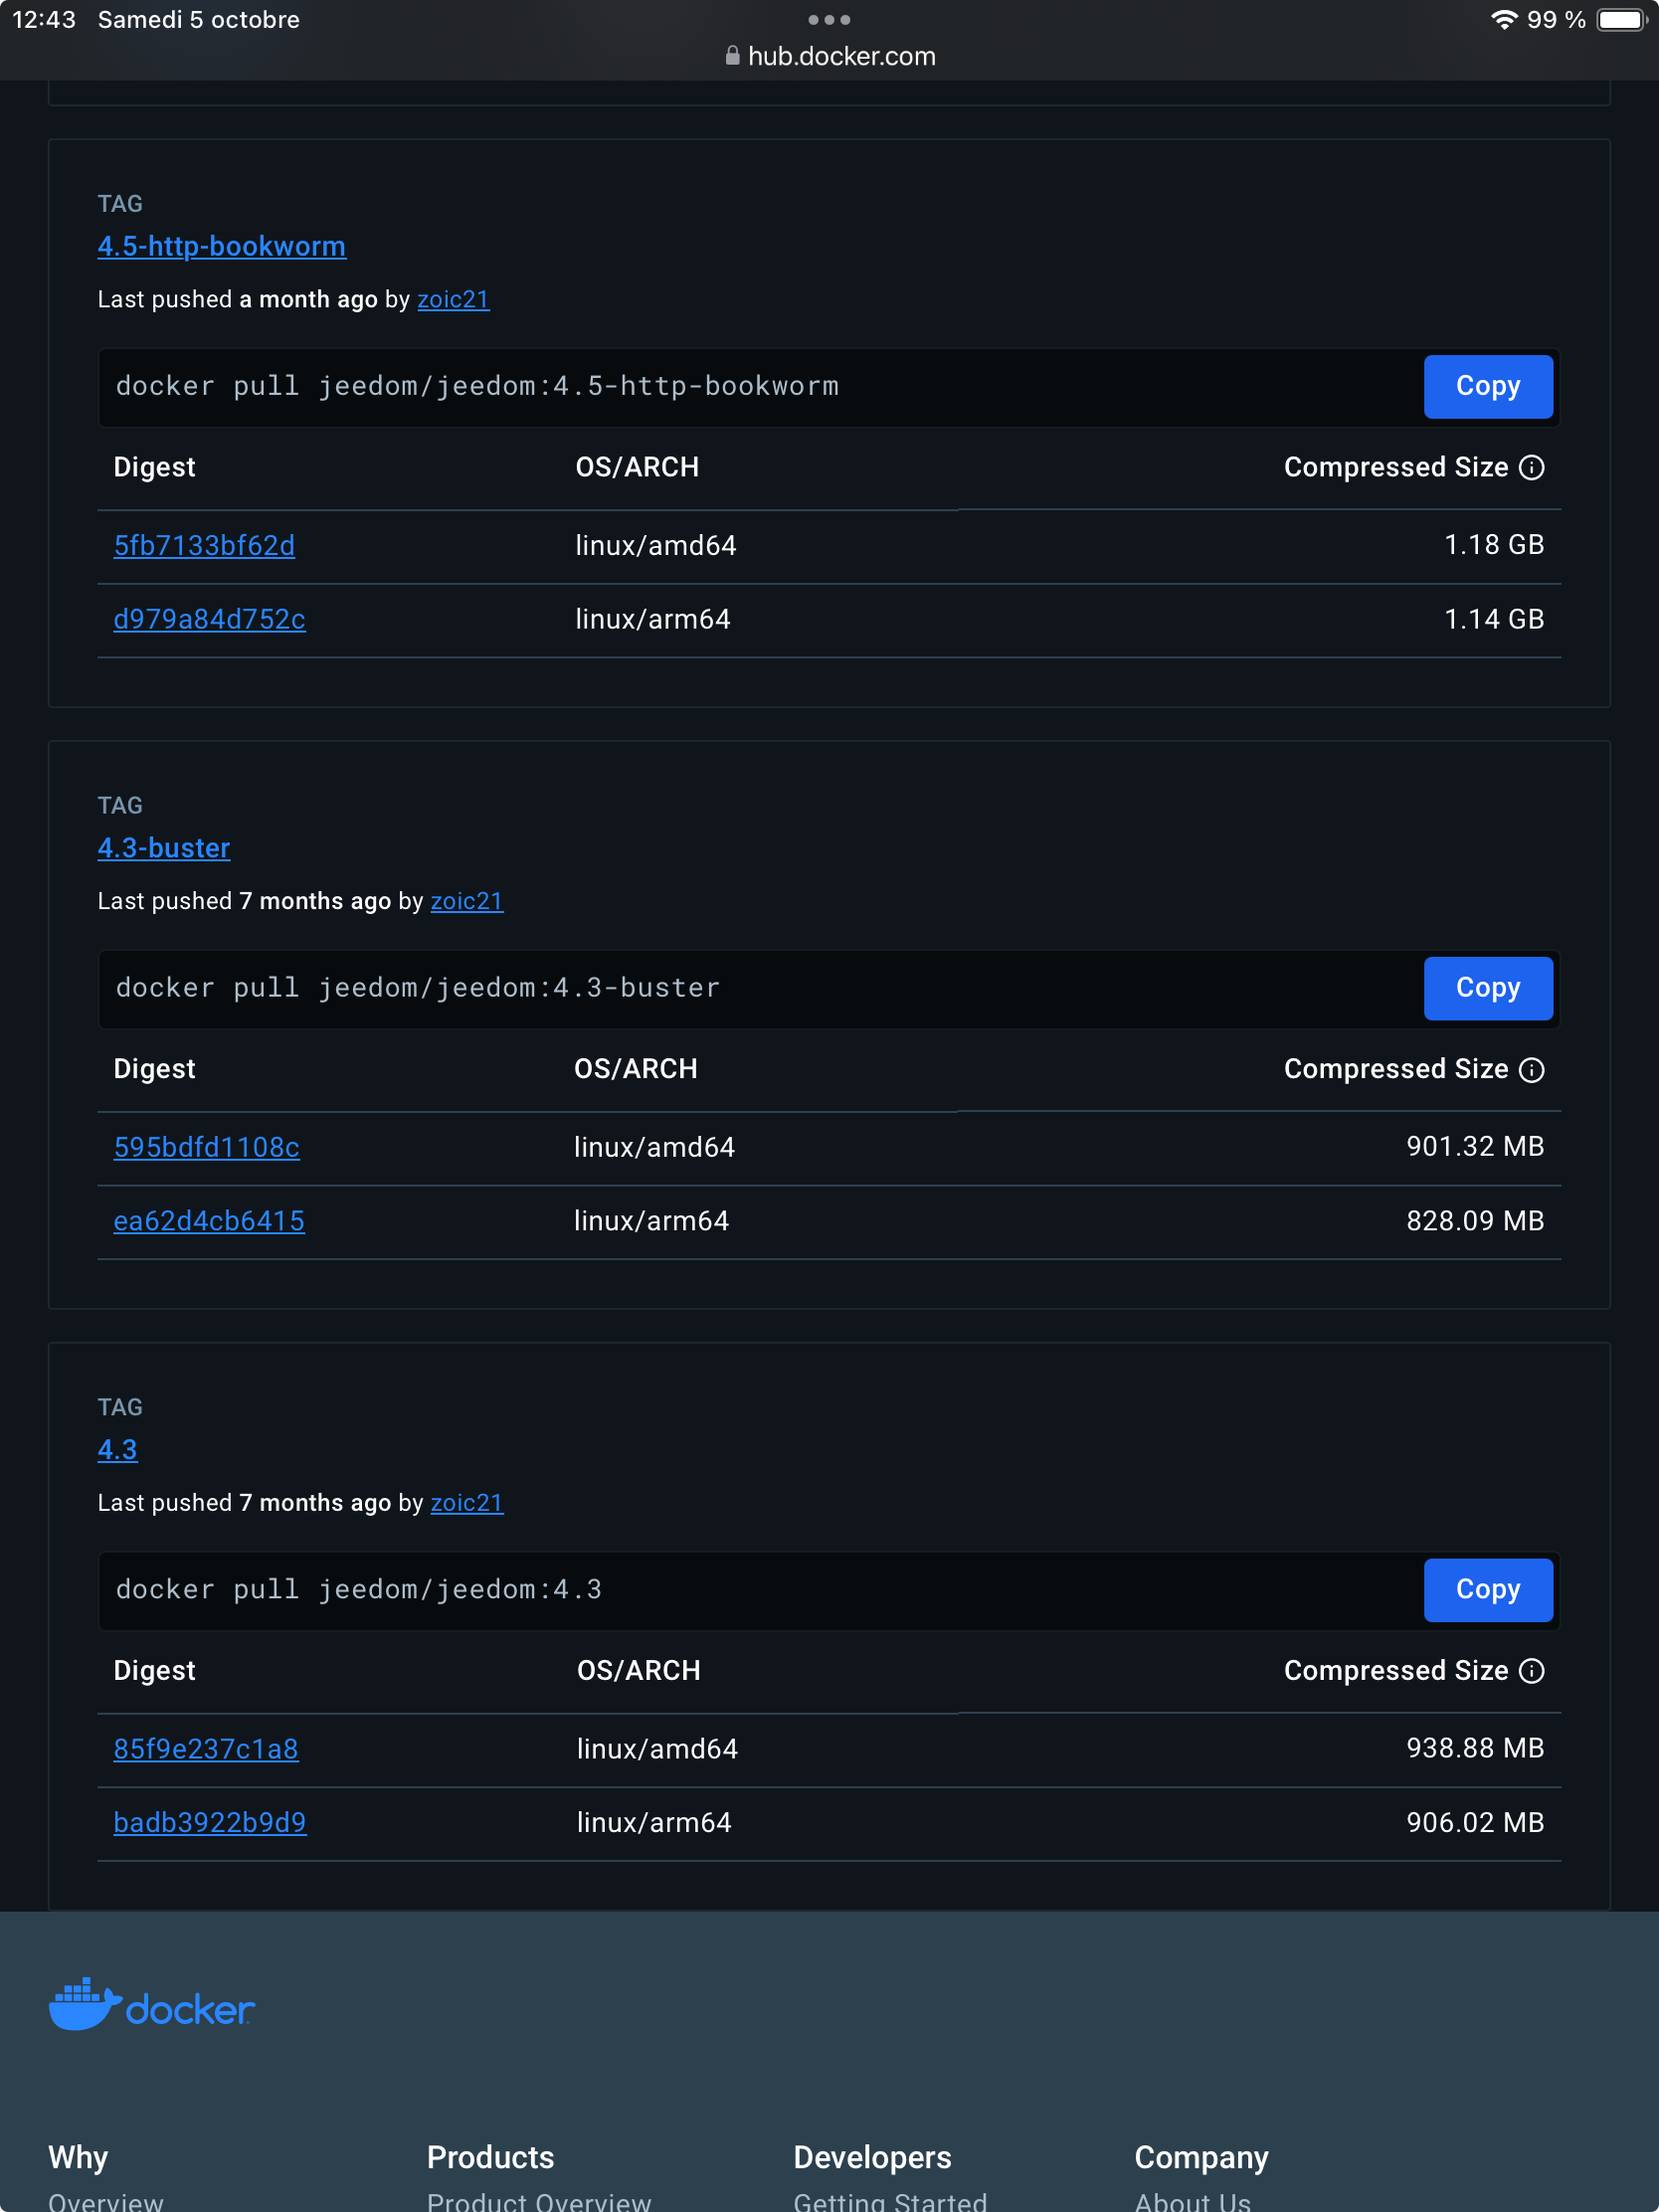The image size is (1659, 2212).
Task: Tap the battery indicator icon
Action: (x=1621, y=20)
